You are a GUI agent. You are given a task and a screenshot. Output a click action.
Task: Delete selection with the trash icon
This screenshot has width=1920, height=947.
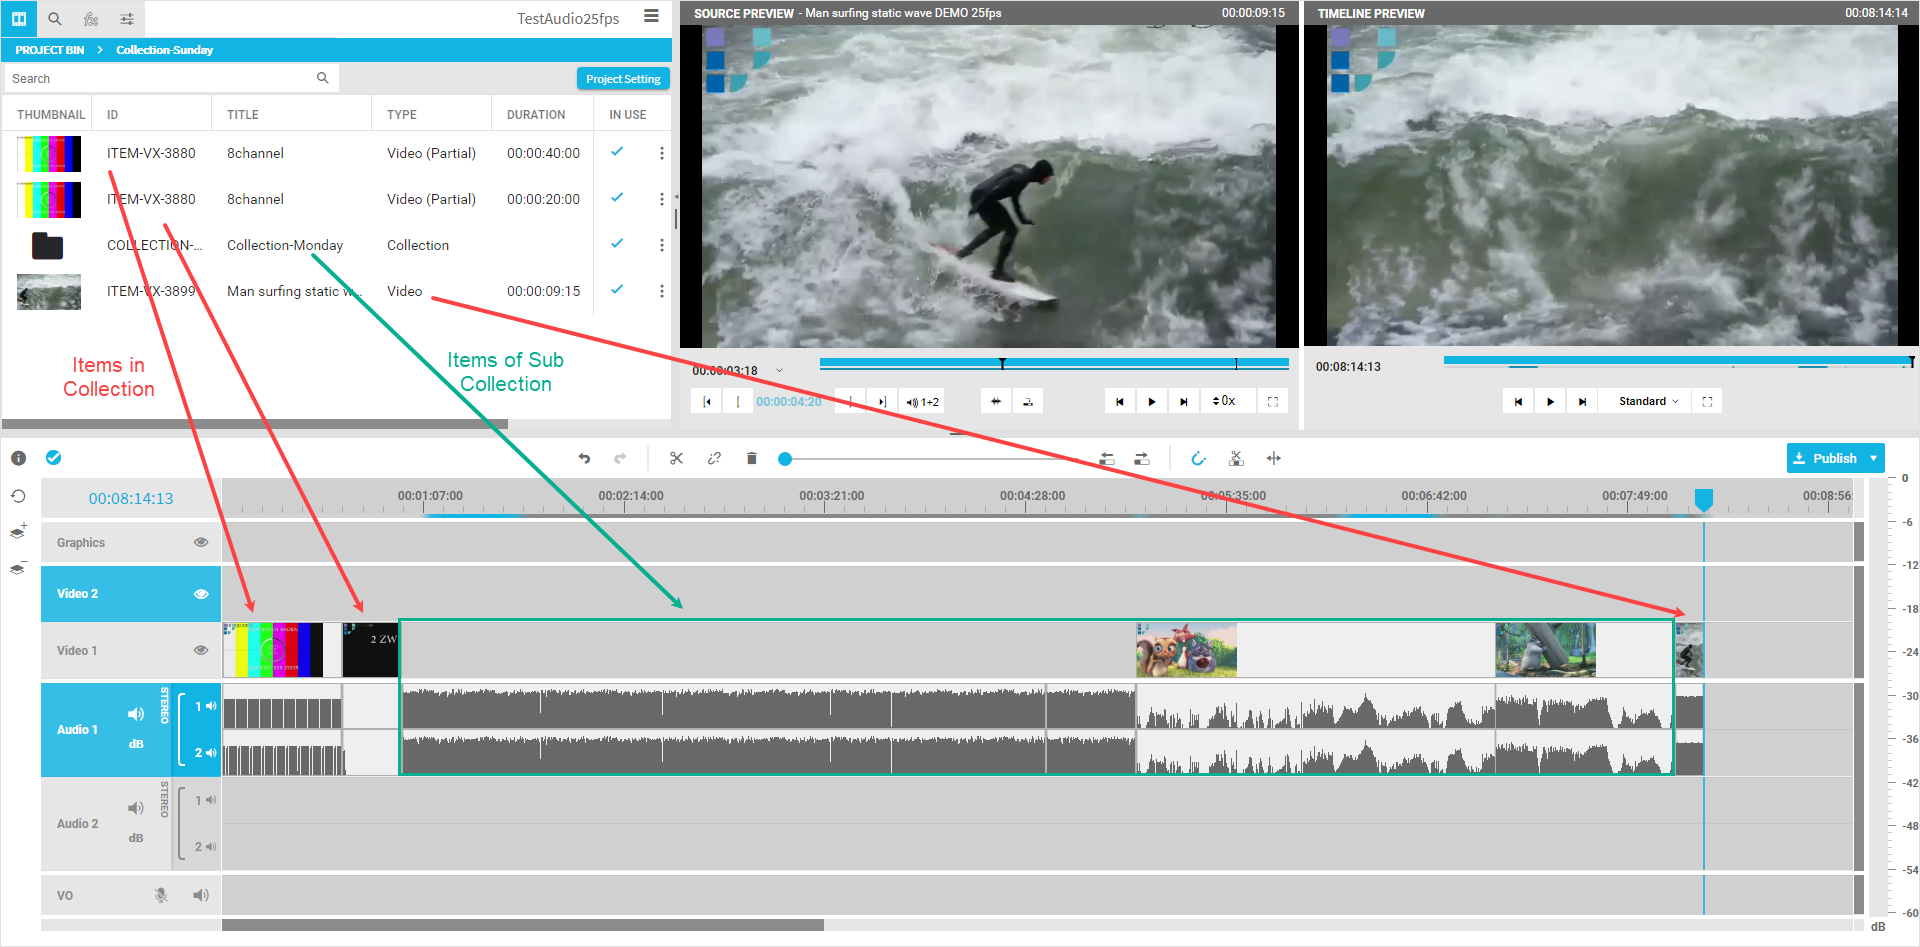pyautogui.click(x=752, y=458)
